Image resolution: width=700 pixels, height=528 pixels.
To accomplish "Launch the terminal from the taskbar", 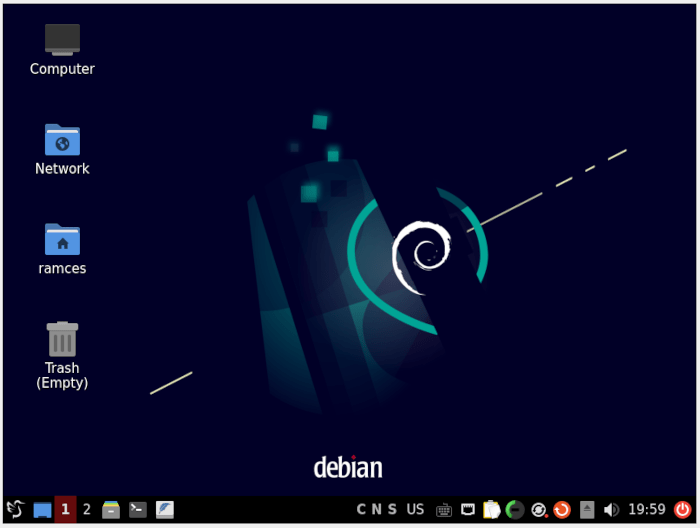I will [x=138, y=510].
